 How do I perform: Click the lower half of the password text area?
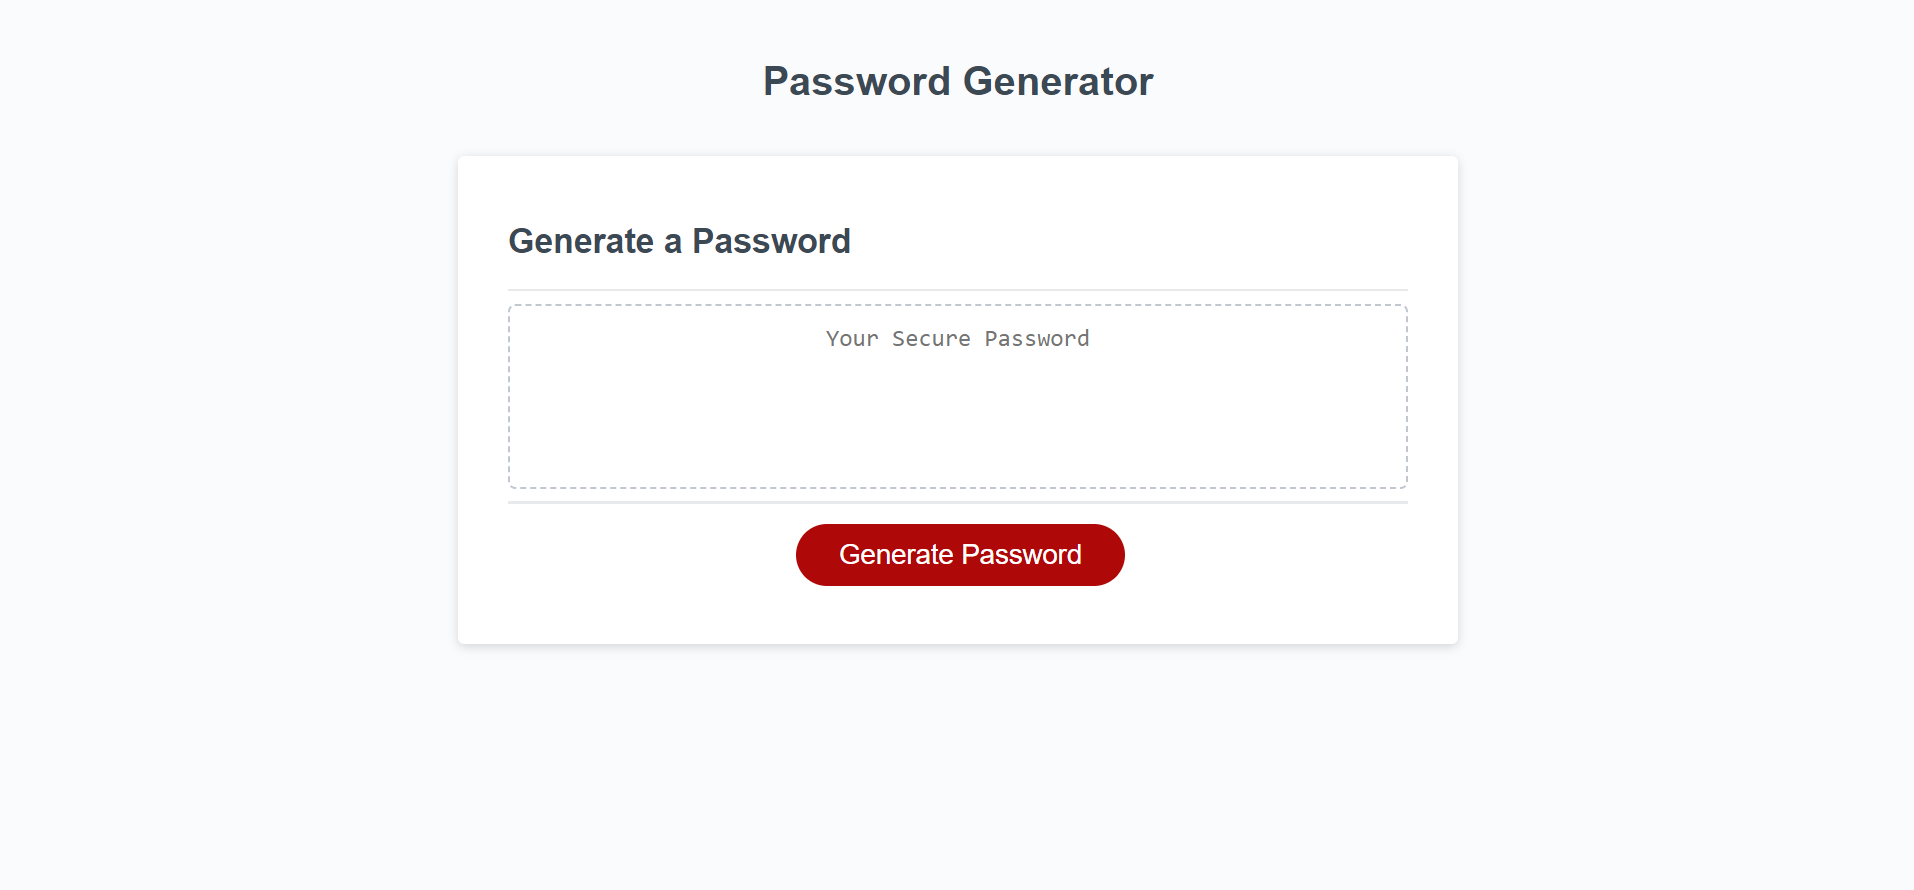(x=958, y=443)
